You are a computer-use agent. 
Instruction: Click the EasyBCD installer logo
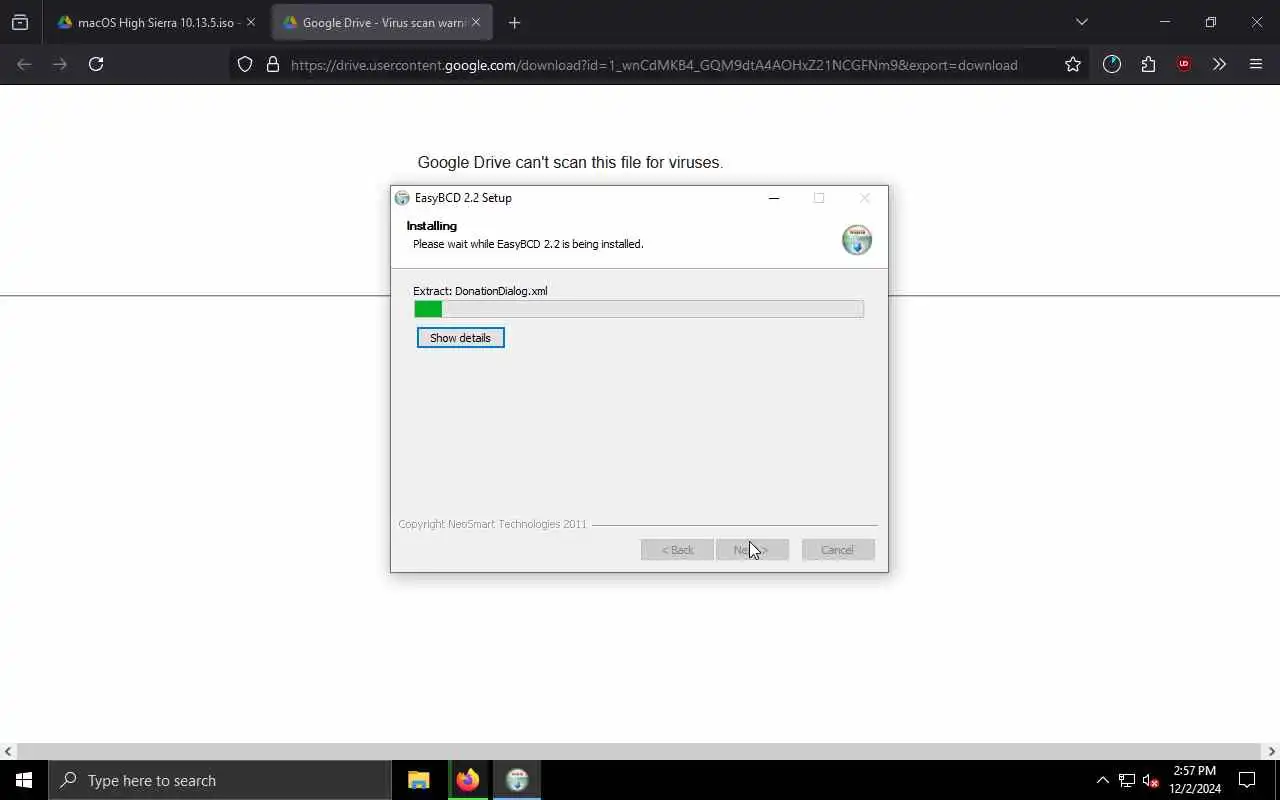[857, 240]
